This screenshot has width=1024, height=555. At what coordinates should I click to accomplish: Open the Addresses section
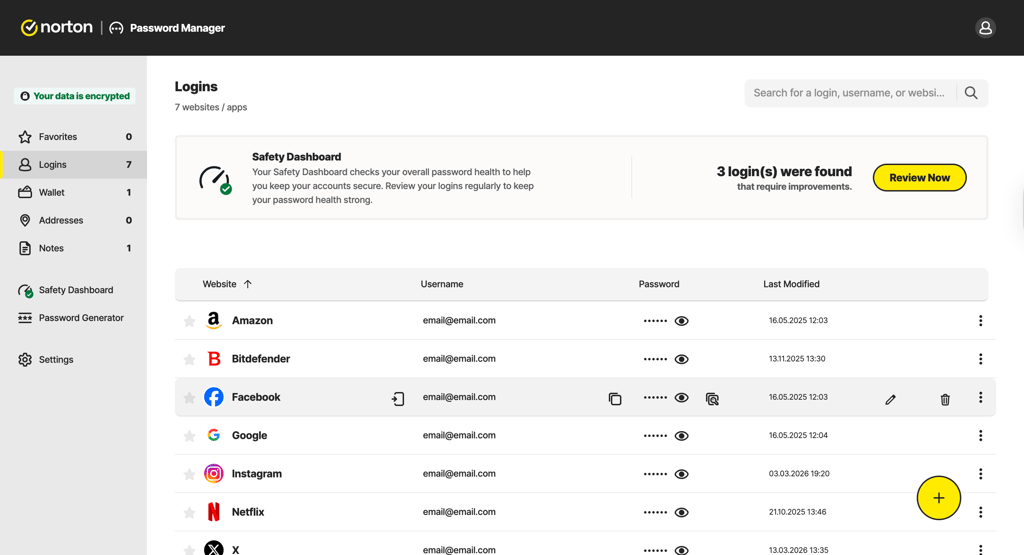click(74, 220)
